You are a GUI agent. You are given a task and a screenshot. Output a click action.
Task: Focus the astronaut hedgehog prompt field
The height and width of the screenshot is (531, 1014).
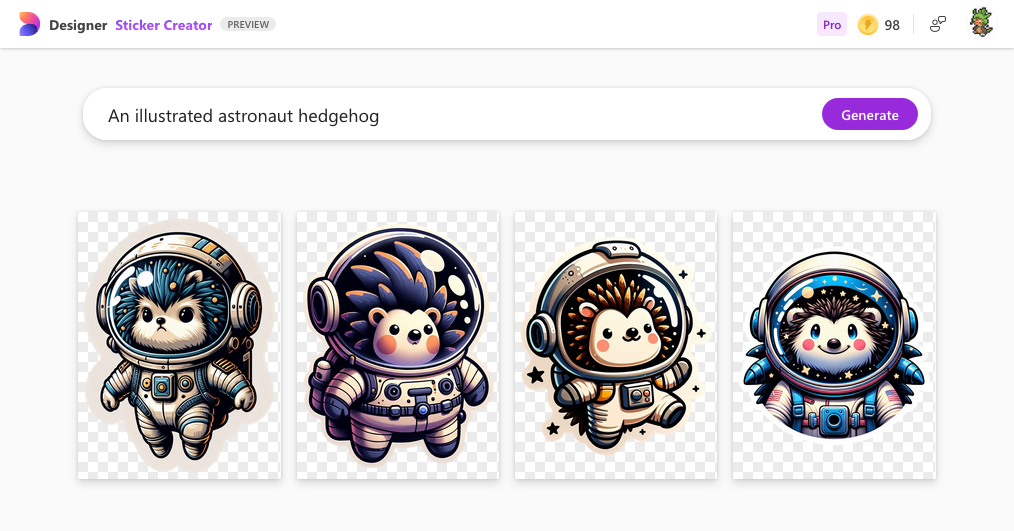(453, 116)
